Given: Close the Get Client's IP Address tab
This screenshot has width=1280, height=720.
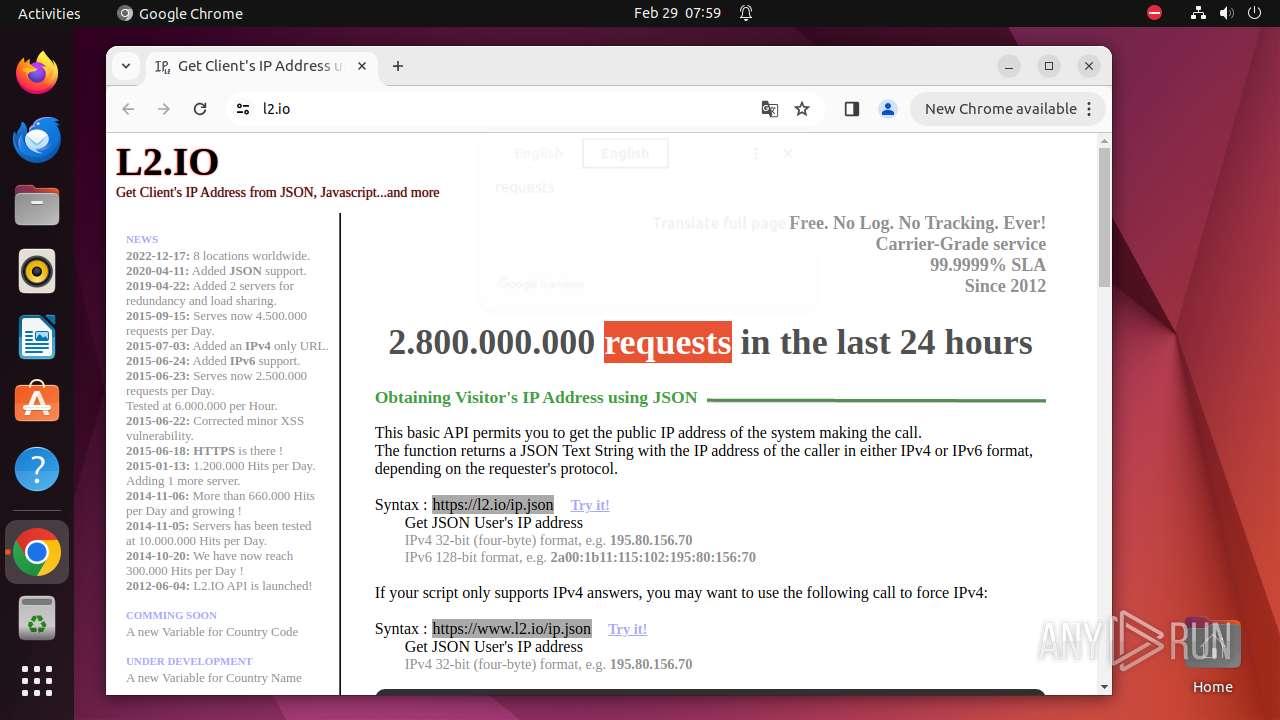Looking at the screenshot, I should (x=362, y=66).
